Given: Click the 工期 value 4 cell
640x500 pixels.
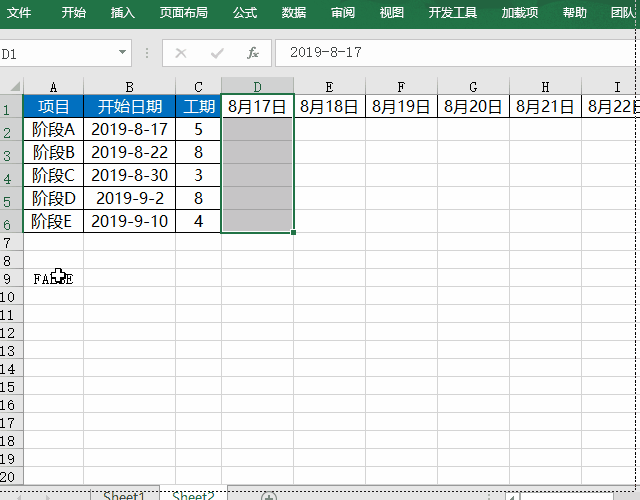Looking at the screenshot, I should [198, 221].
